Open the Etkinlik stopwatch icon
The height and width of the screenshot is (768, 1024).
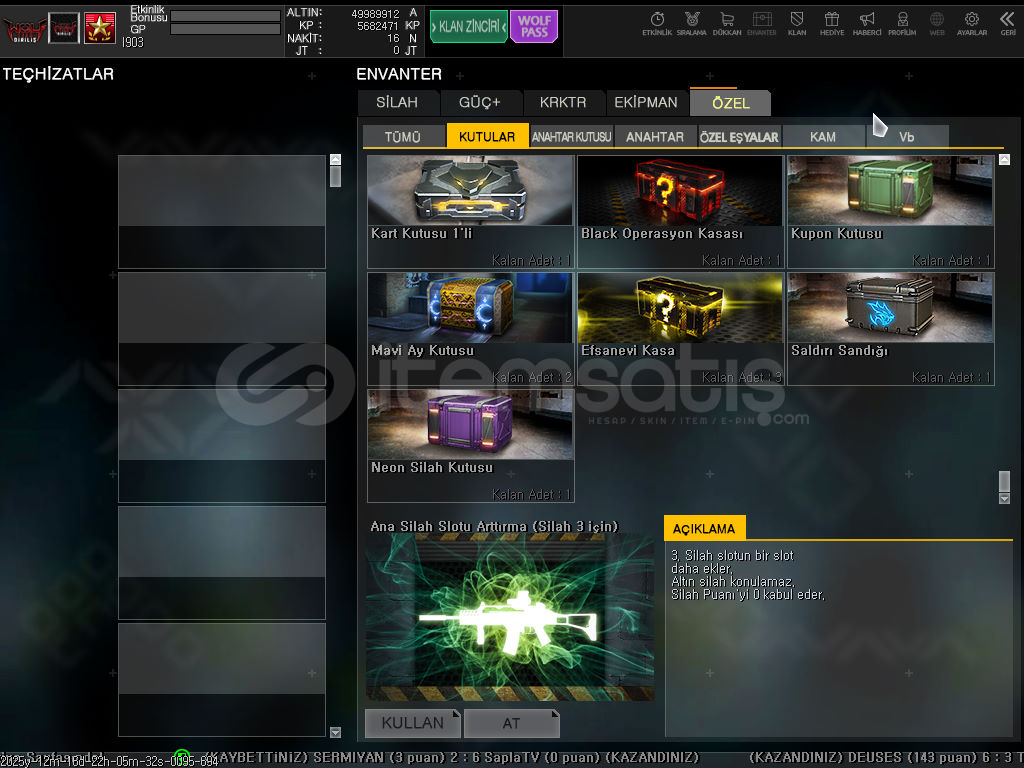pos(657,22)
